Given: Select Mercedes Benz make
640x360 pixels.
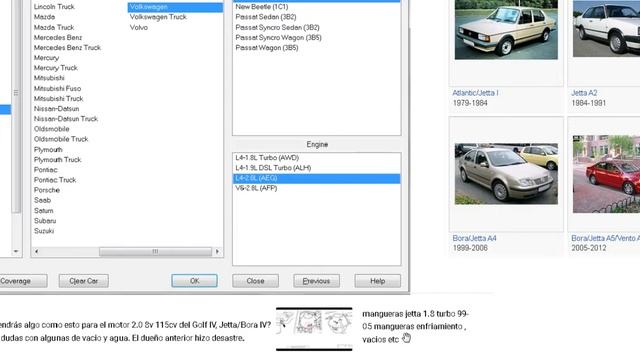Looking at the screenshot, I should (x=58, y=38).
